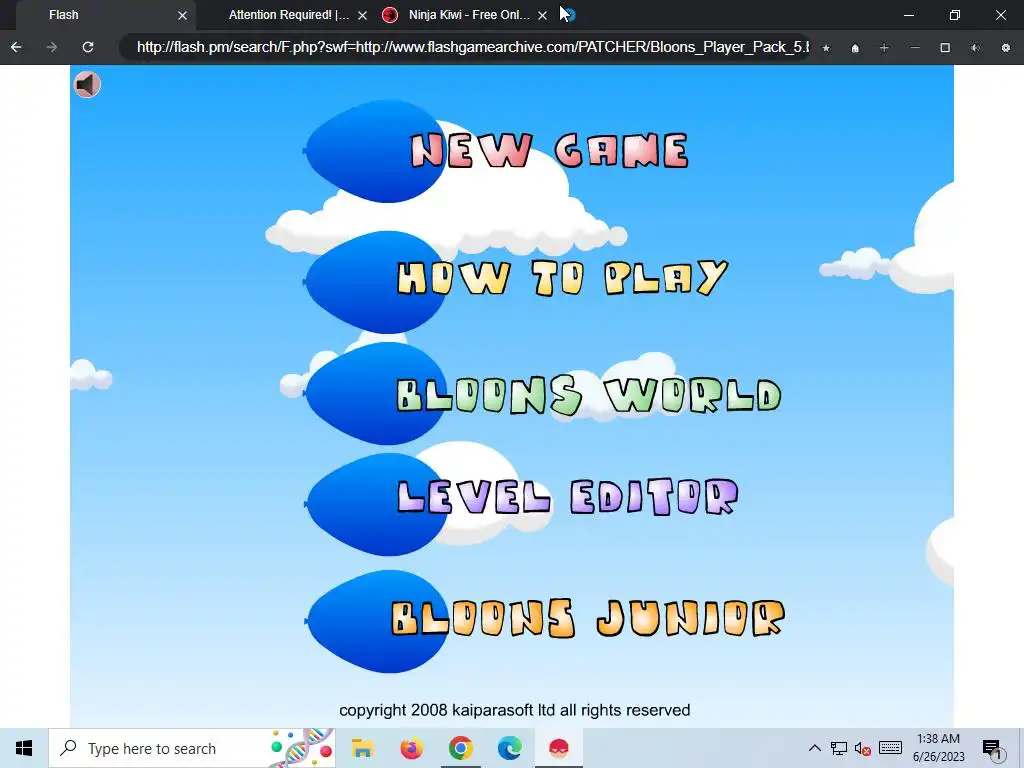This screenshot has width=1024, height=768.
Task: Start a New Game
Action: pyautogui.click(x=549, y=151)
